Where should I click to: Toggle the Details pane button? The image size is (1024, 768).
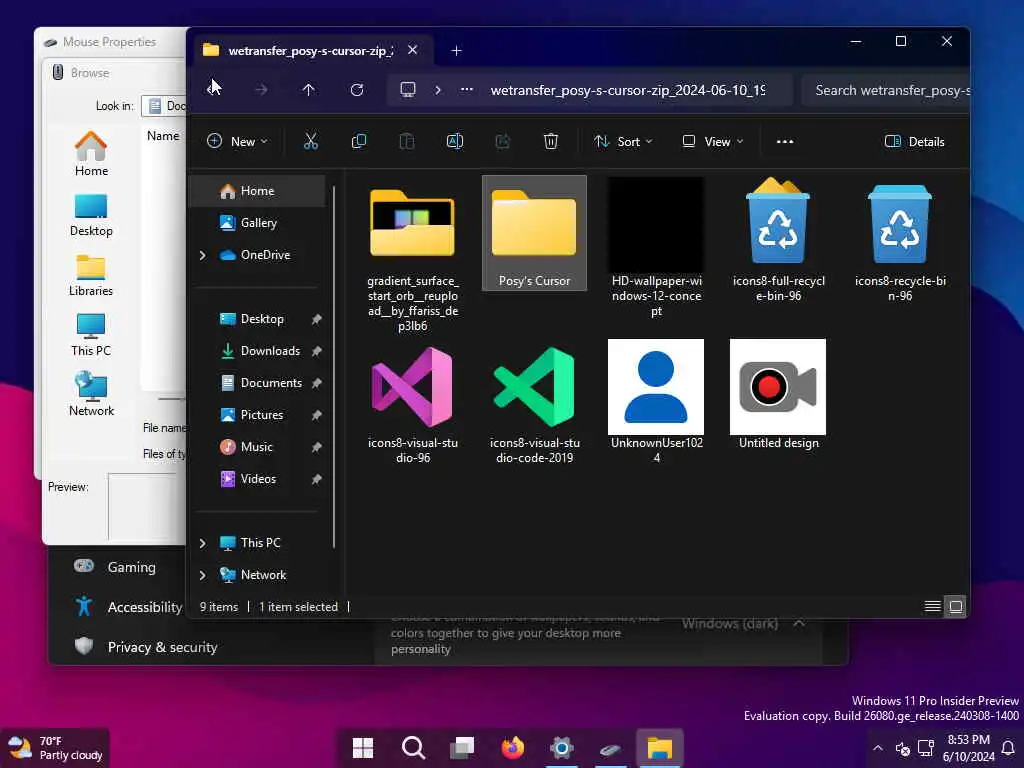[914, 141]
